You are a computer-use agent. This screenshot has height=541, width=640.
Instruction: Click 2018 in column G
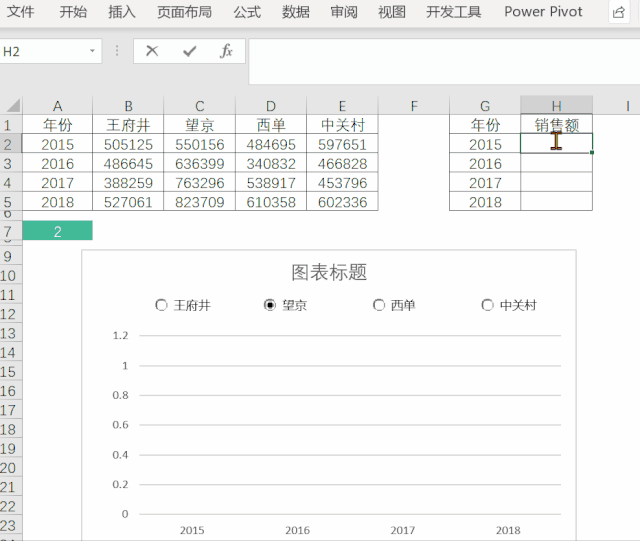coord(485,201)
